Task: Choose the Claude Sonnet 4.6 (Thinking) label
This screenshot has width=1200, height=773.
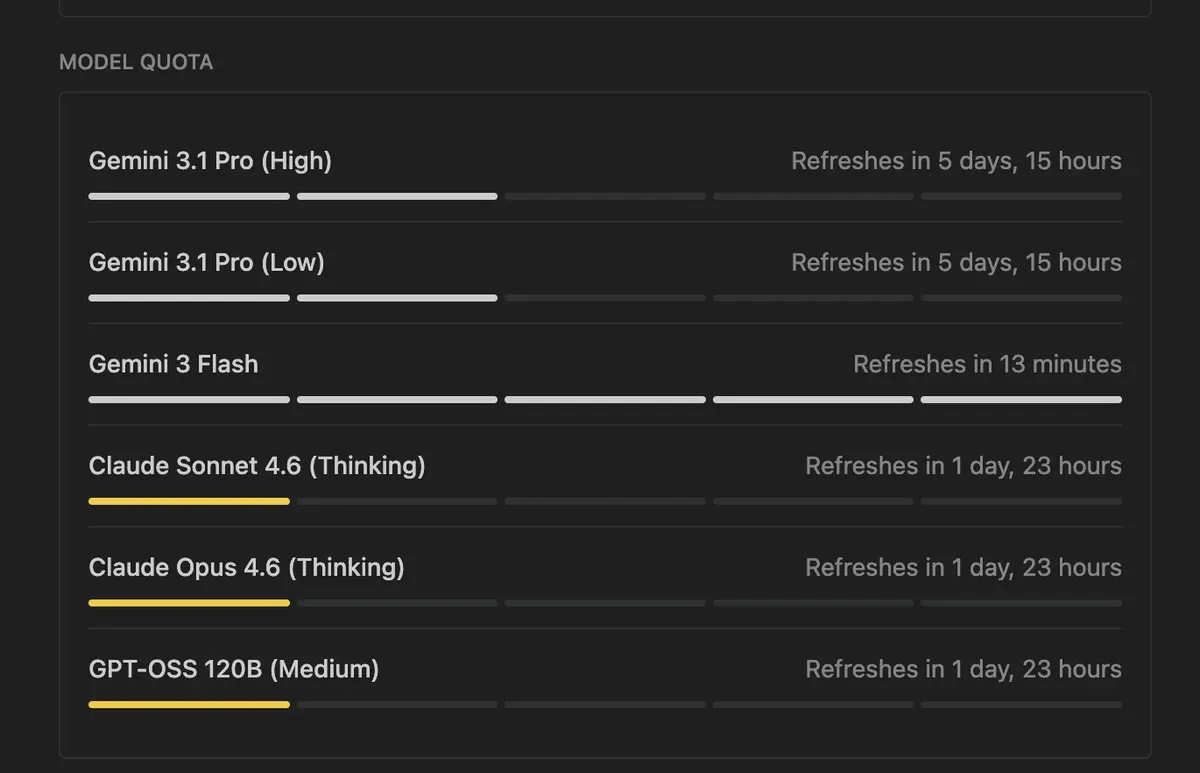Action: click(x=257, y=466)
